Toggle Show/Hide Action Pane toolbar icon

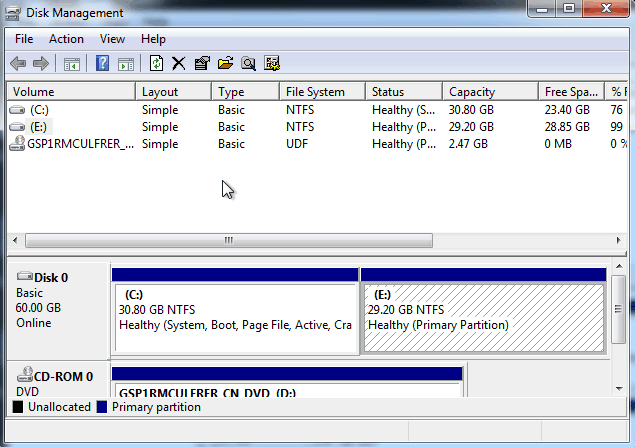coord(126,64)
